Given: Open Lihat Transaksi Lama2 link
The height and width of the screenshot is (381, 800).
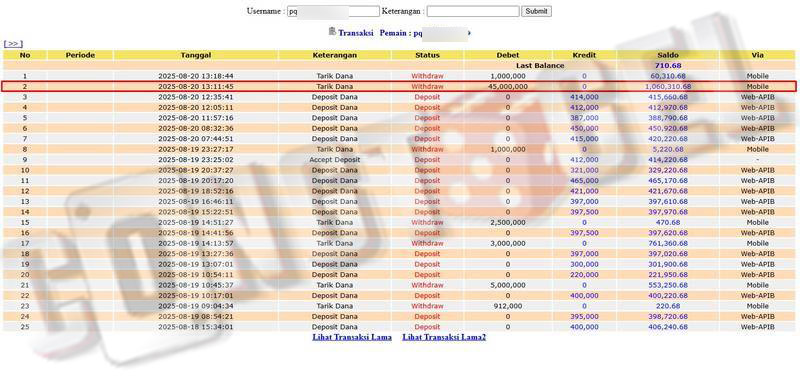Looking at the screenshot, I should coord(444,337).
